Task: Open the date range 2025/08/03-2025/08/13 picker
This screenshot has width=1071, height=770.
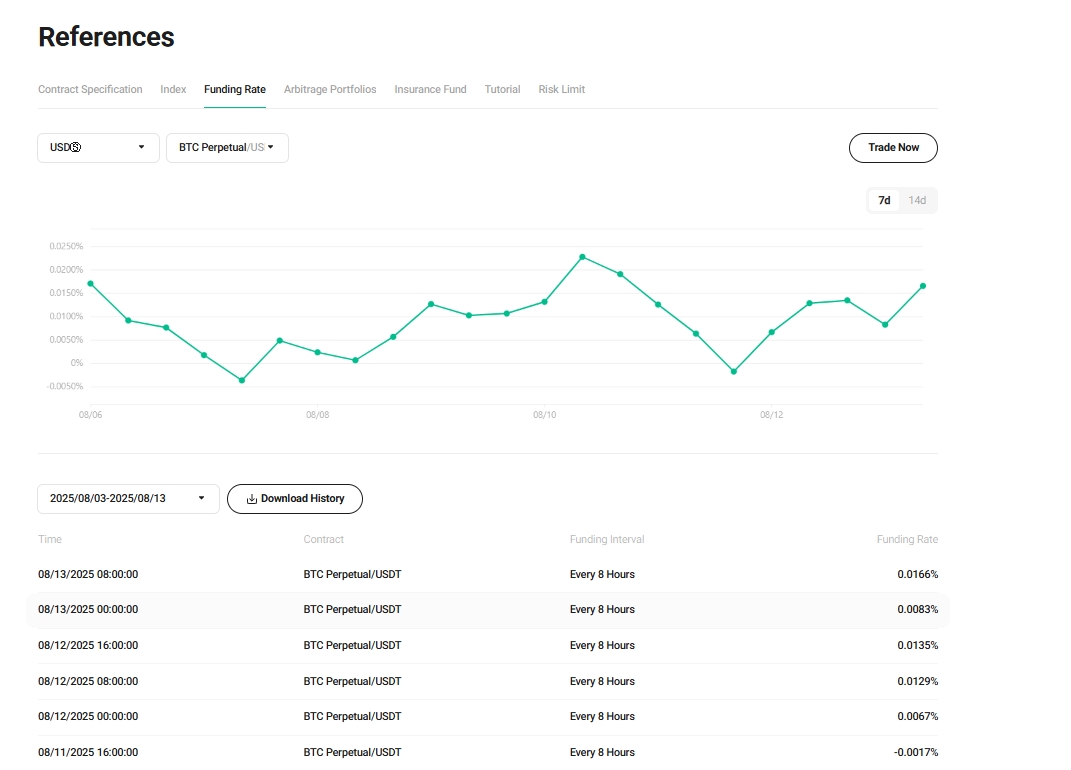Action: click(x=128, y=499)
